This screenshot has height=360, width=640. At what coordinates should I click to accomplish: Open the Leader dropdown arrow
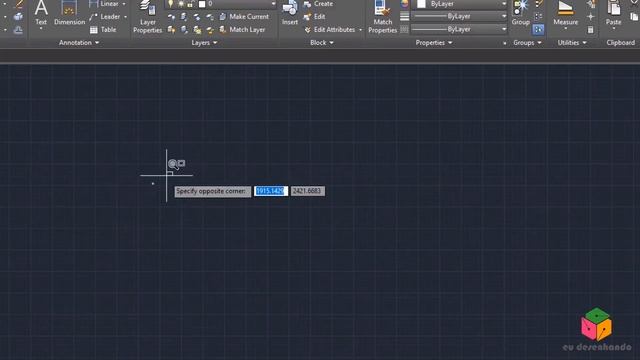coord(125,17)
